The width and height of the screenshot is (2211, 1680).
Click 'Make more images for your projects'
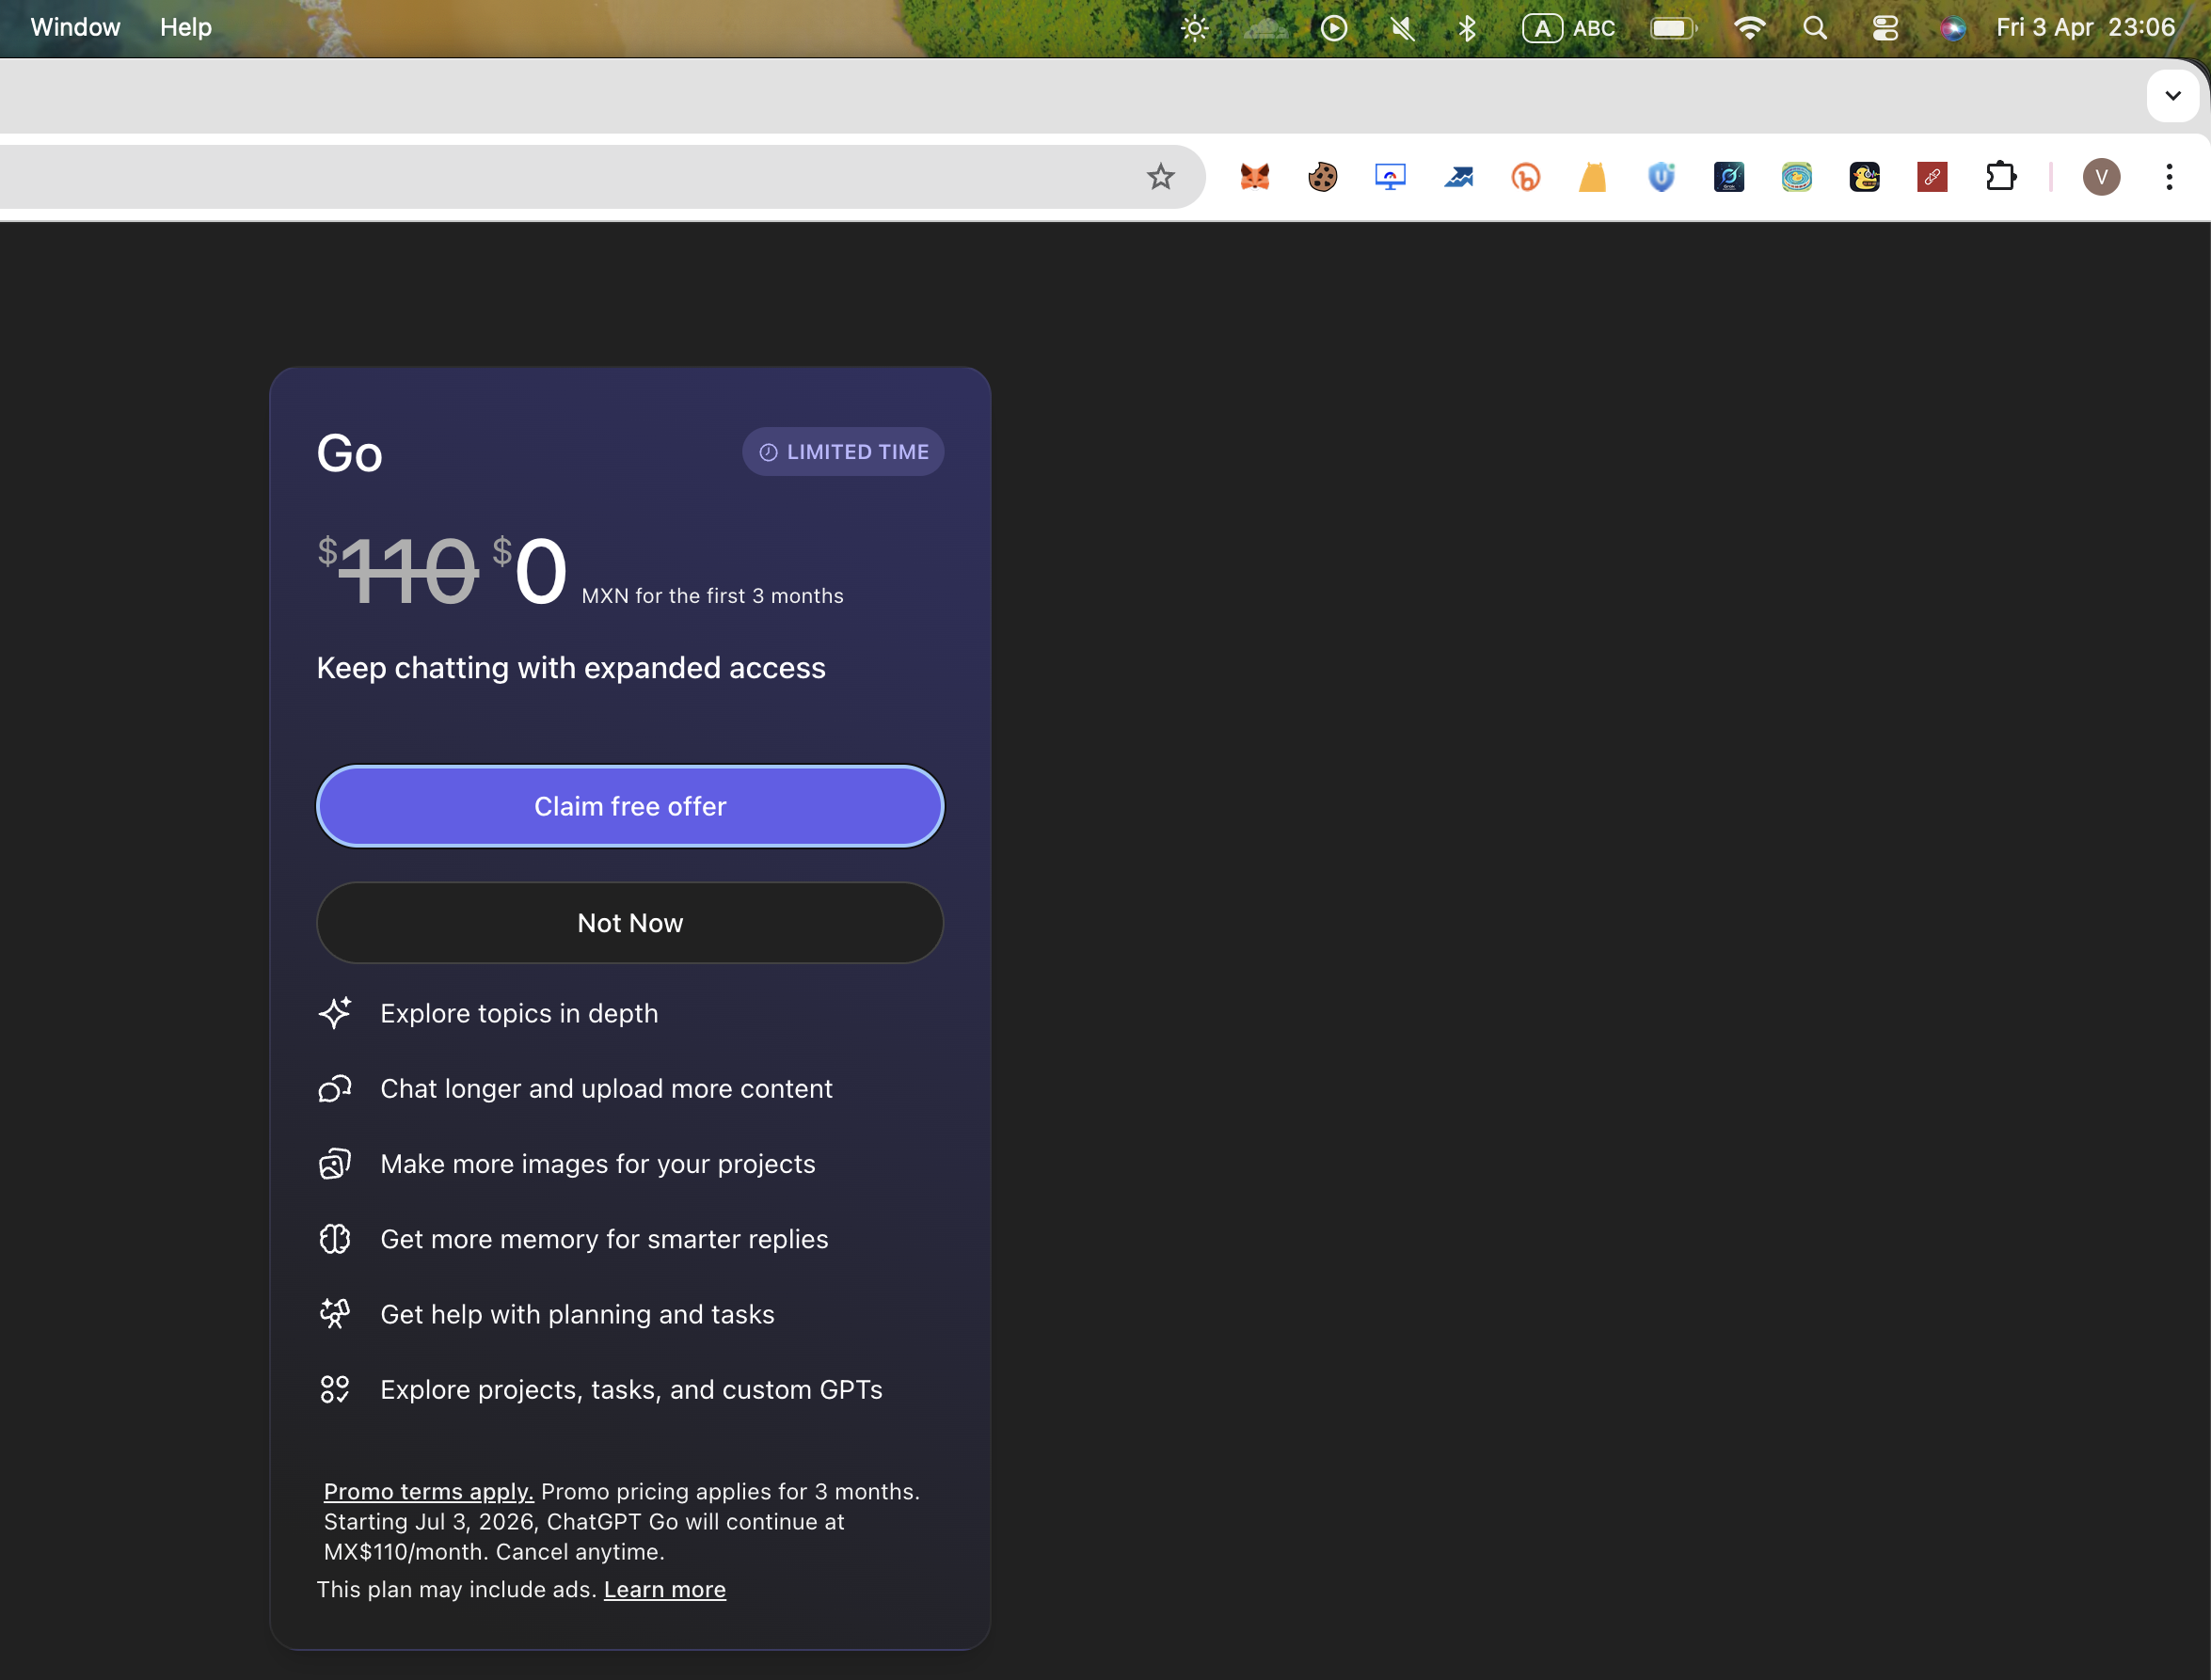pos(598,1164)
